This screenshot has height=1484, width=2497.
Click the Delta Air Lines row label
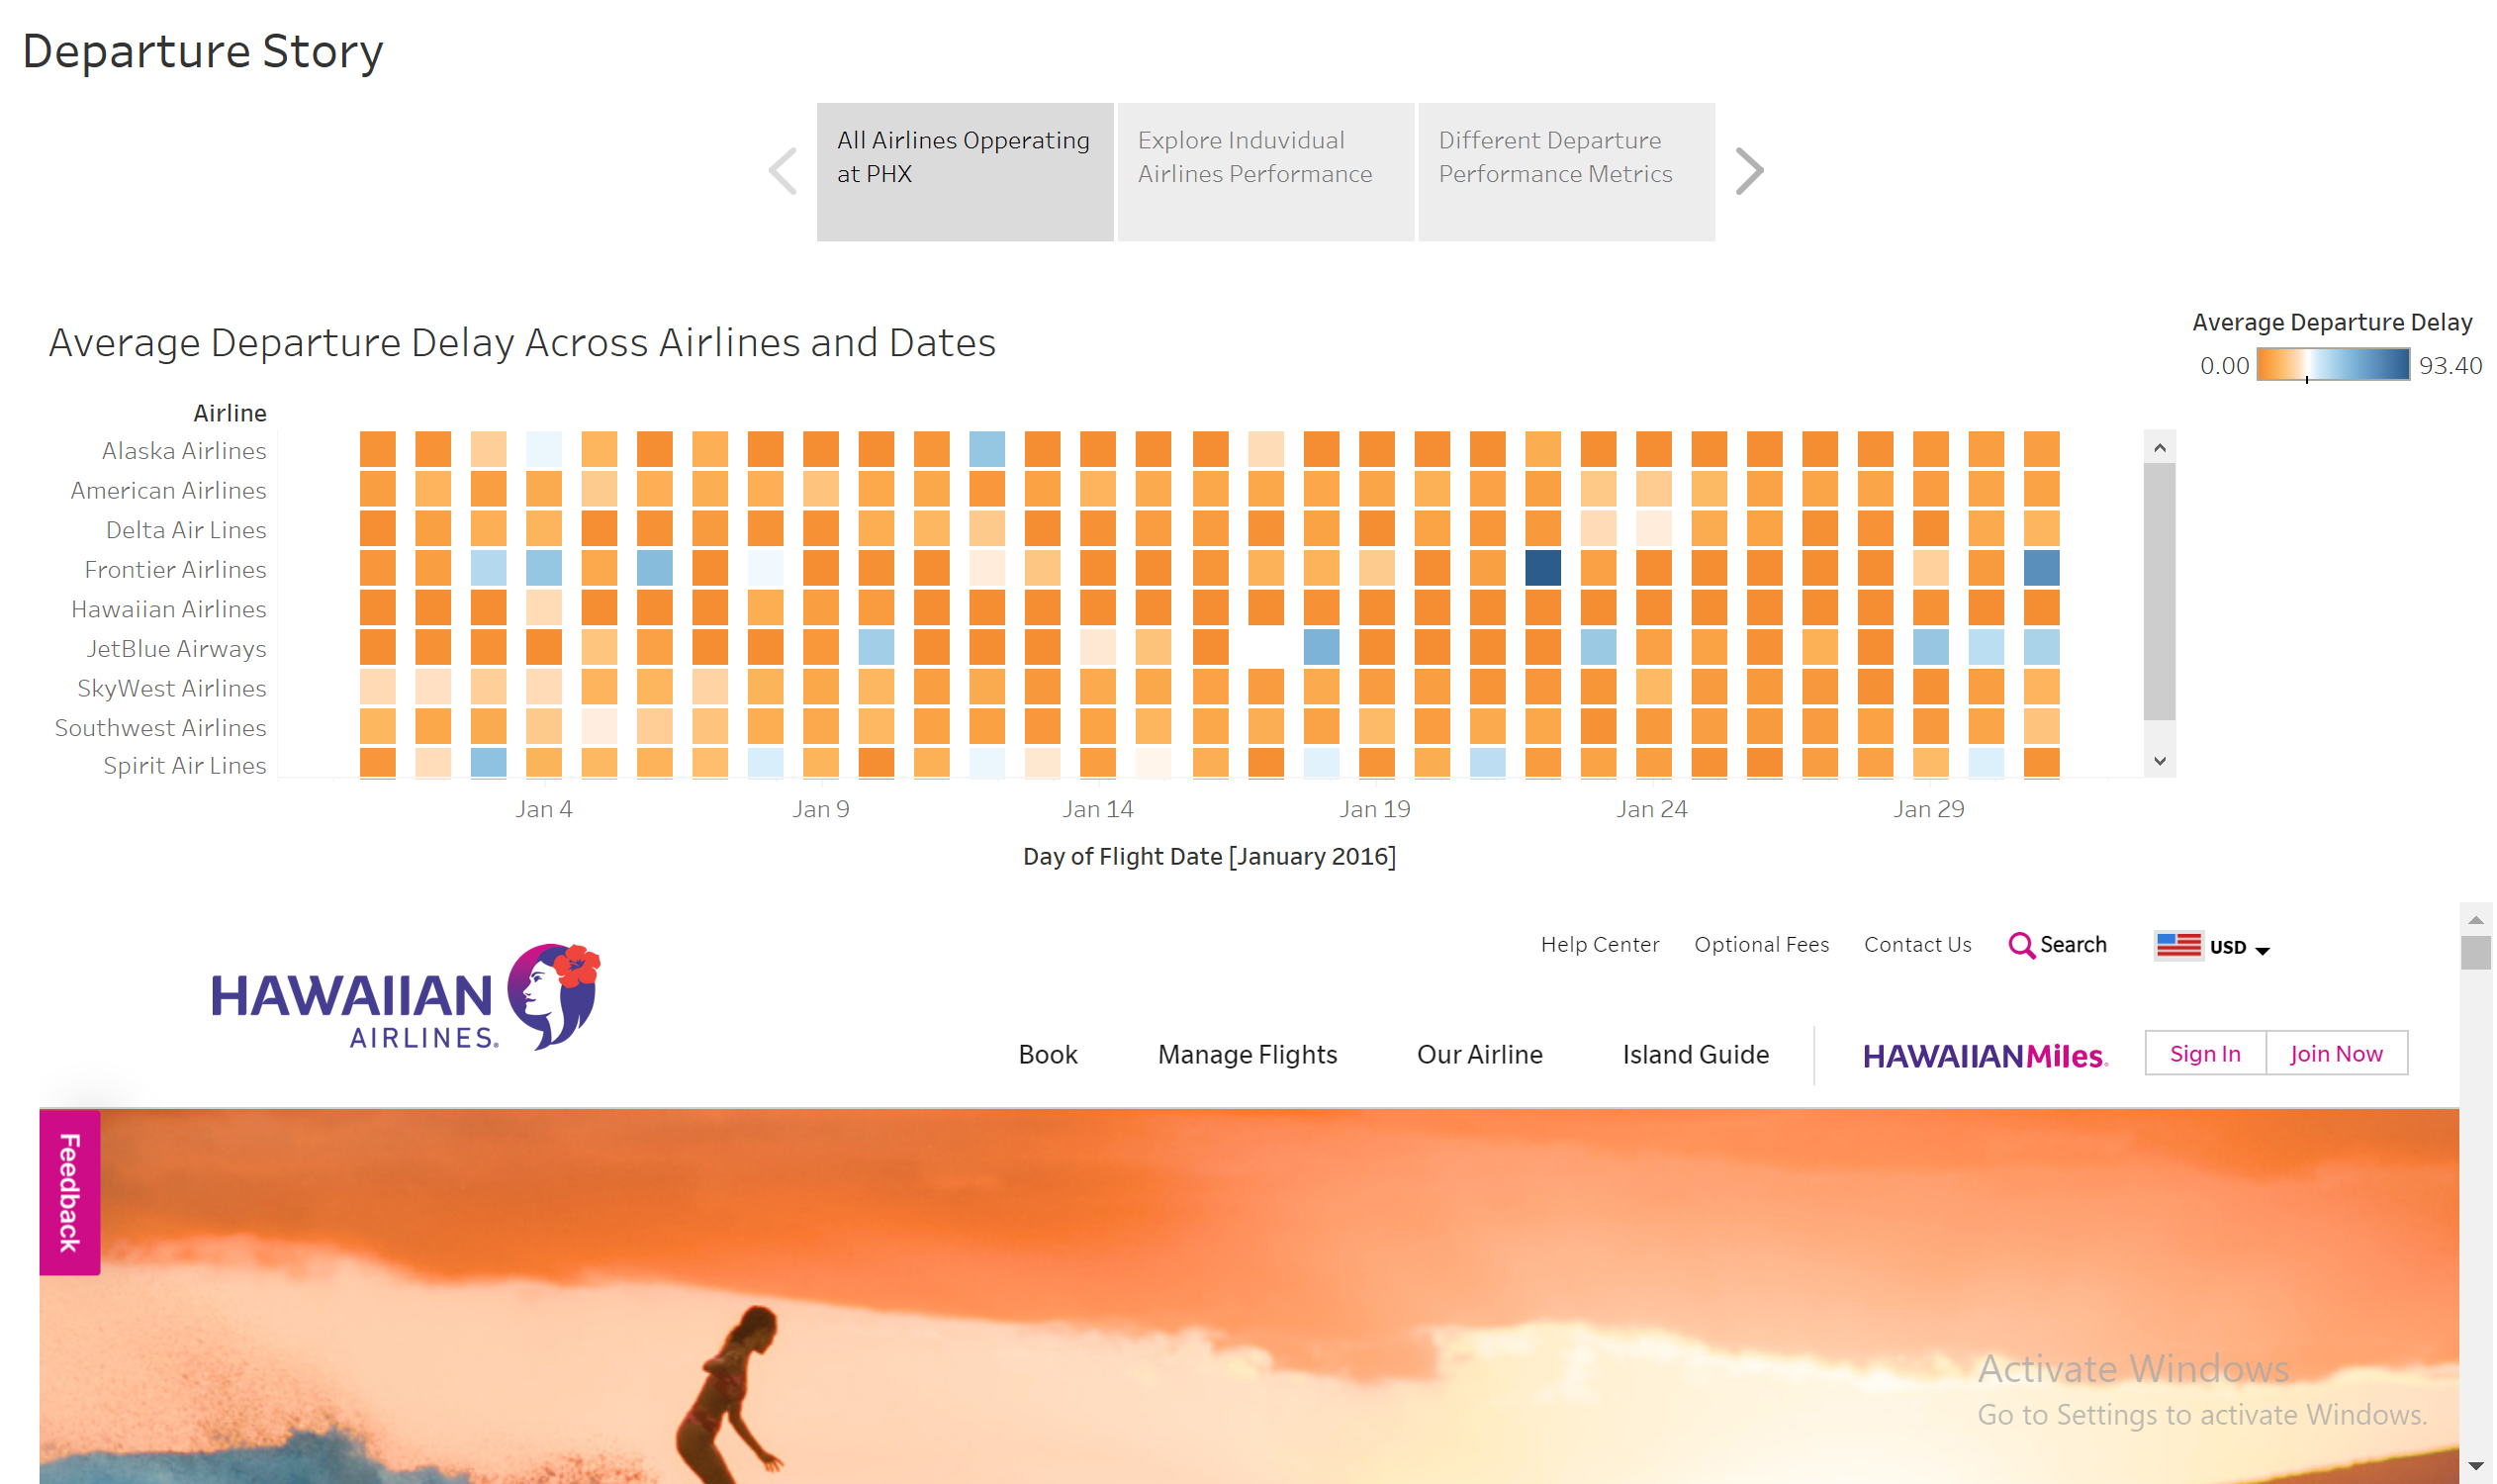click(186, 530)
